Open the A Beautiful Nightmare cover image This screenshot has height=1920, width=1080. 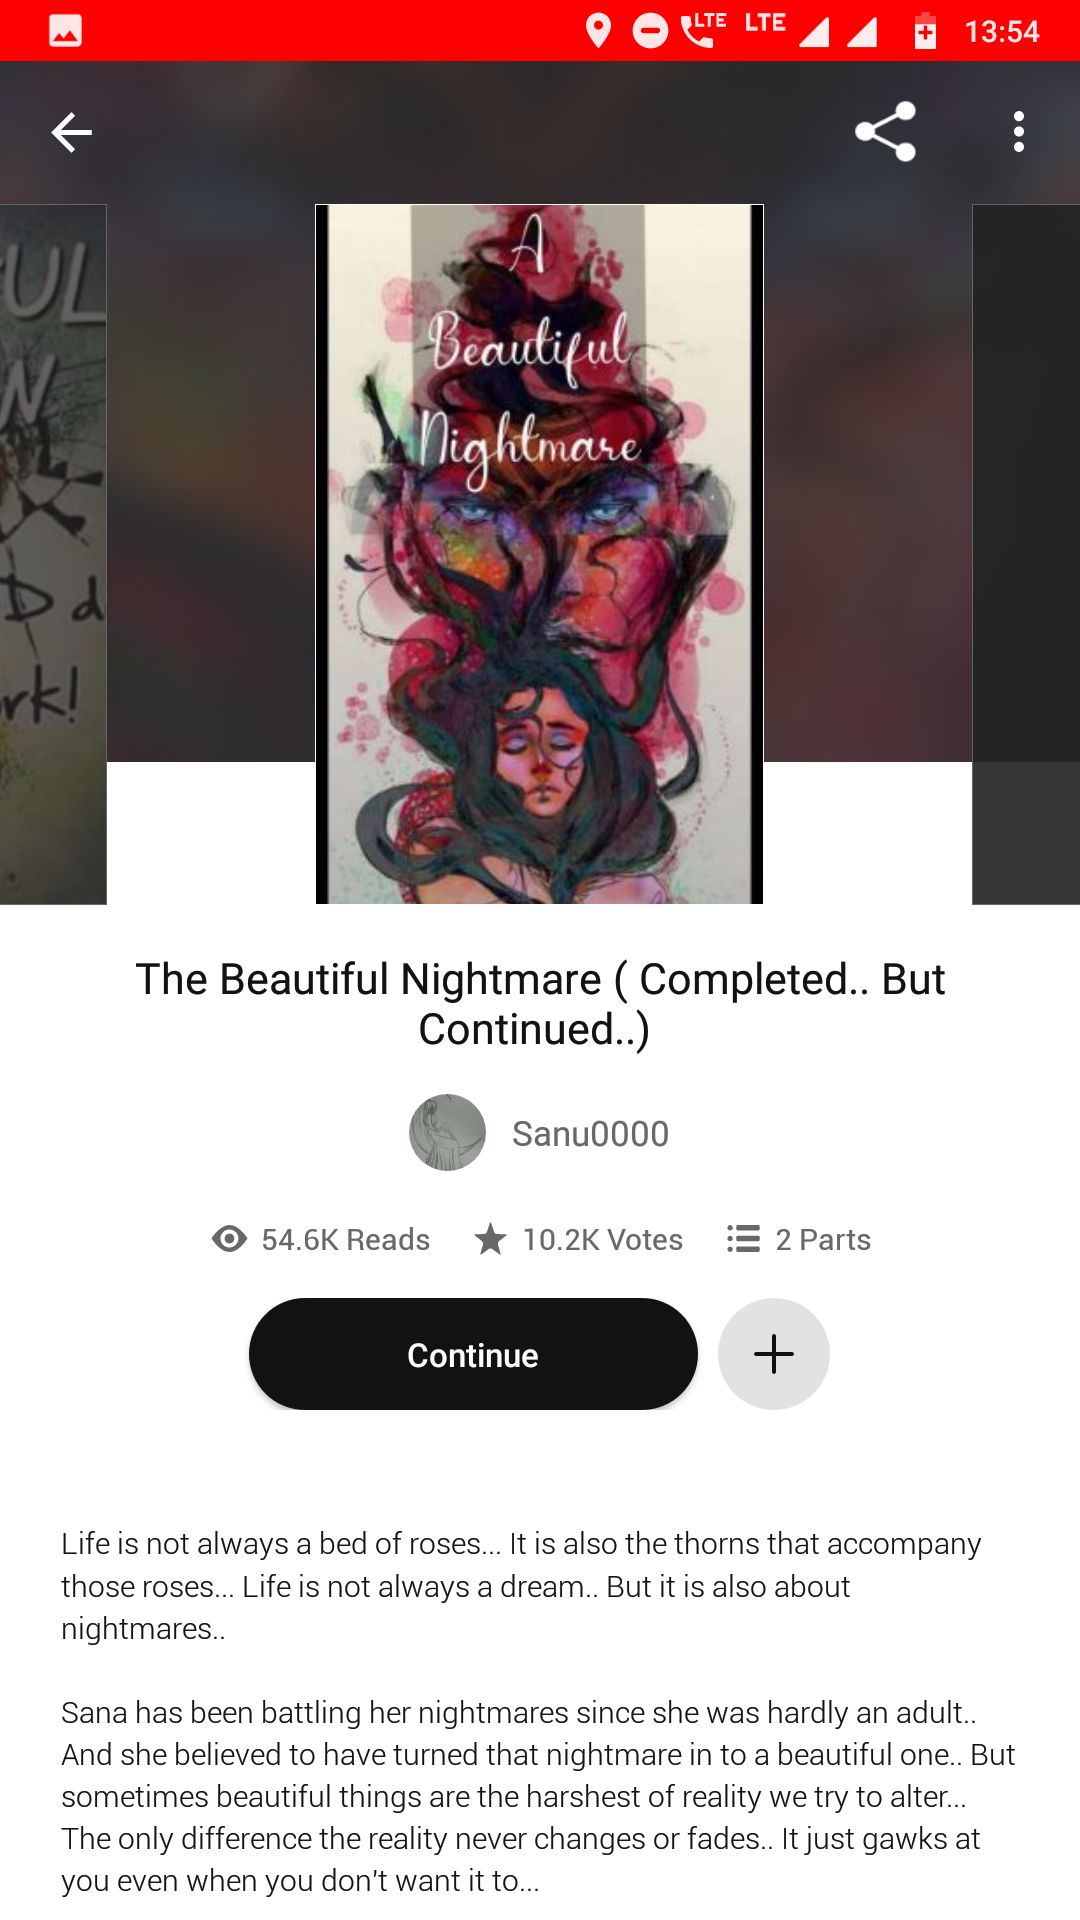(539, 554)
